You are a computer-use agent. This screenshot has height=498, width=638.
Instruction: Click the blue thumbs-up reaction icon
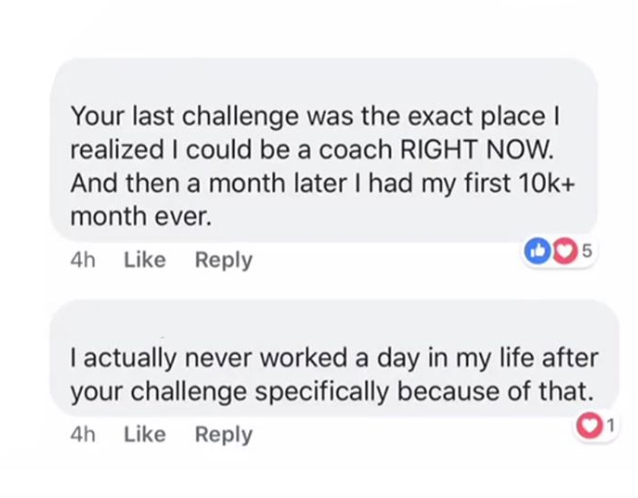tap(537, 251)
